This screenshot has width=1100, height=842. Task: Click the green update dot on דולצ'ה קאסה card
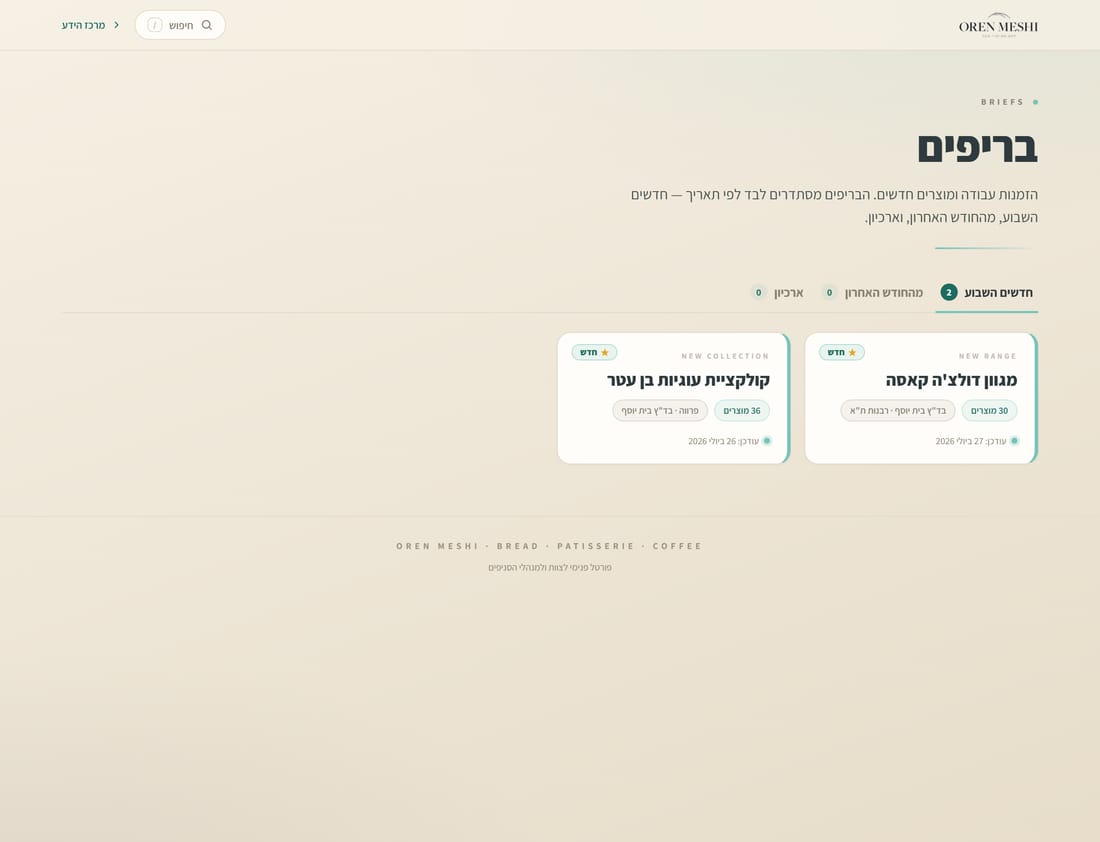[x=1014, y=441]
